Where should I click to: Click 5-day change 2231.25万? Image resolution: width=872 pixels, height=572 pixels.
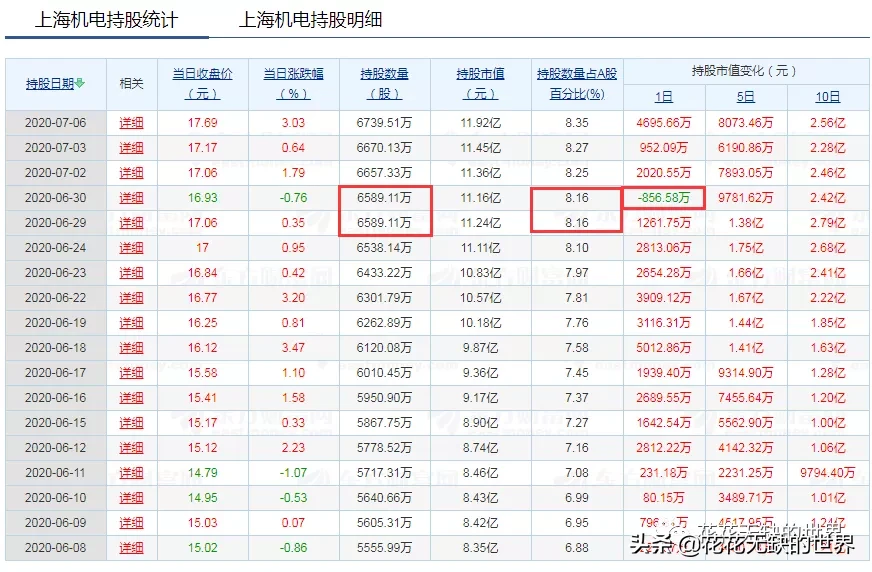click(746, 473)
